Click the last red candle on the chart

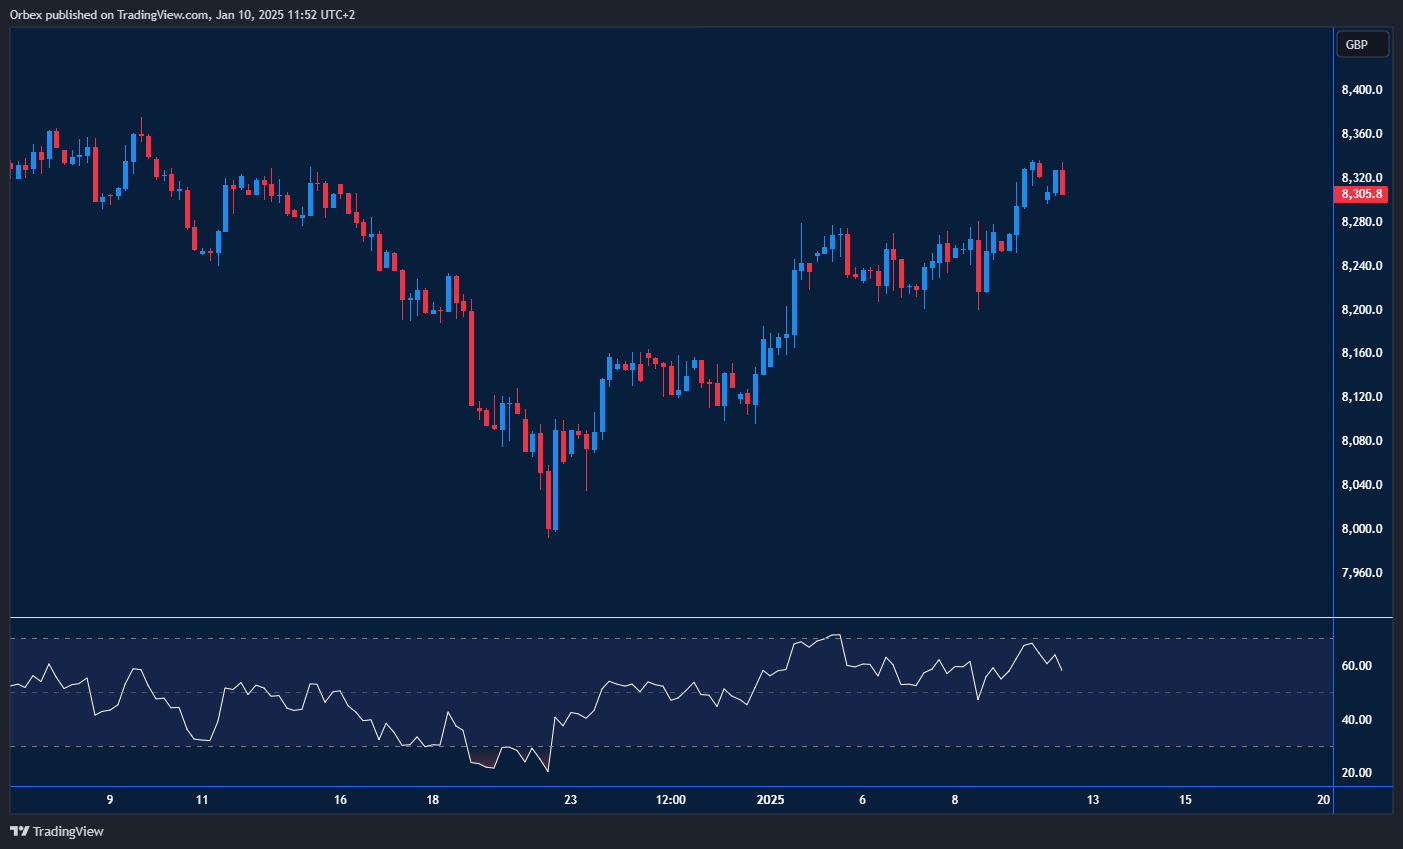(x=1062, y=182)
